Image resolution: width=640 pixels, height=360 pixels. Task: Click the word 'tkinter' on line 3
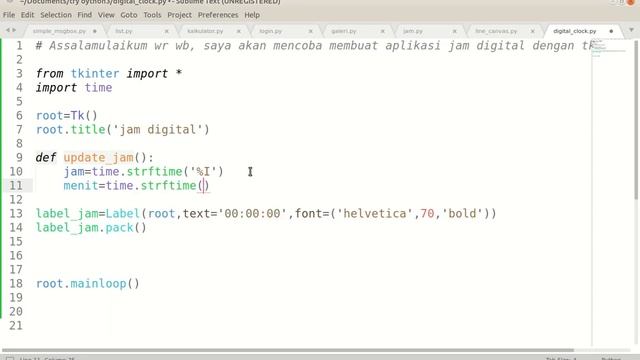(x=95, y=73)
